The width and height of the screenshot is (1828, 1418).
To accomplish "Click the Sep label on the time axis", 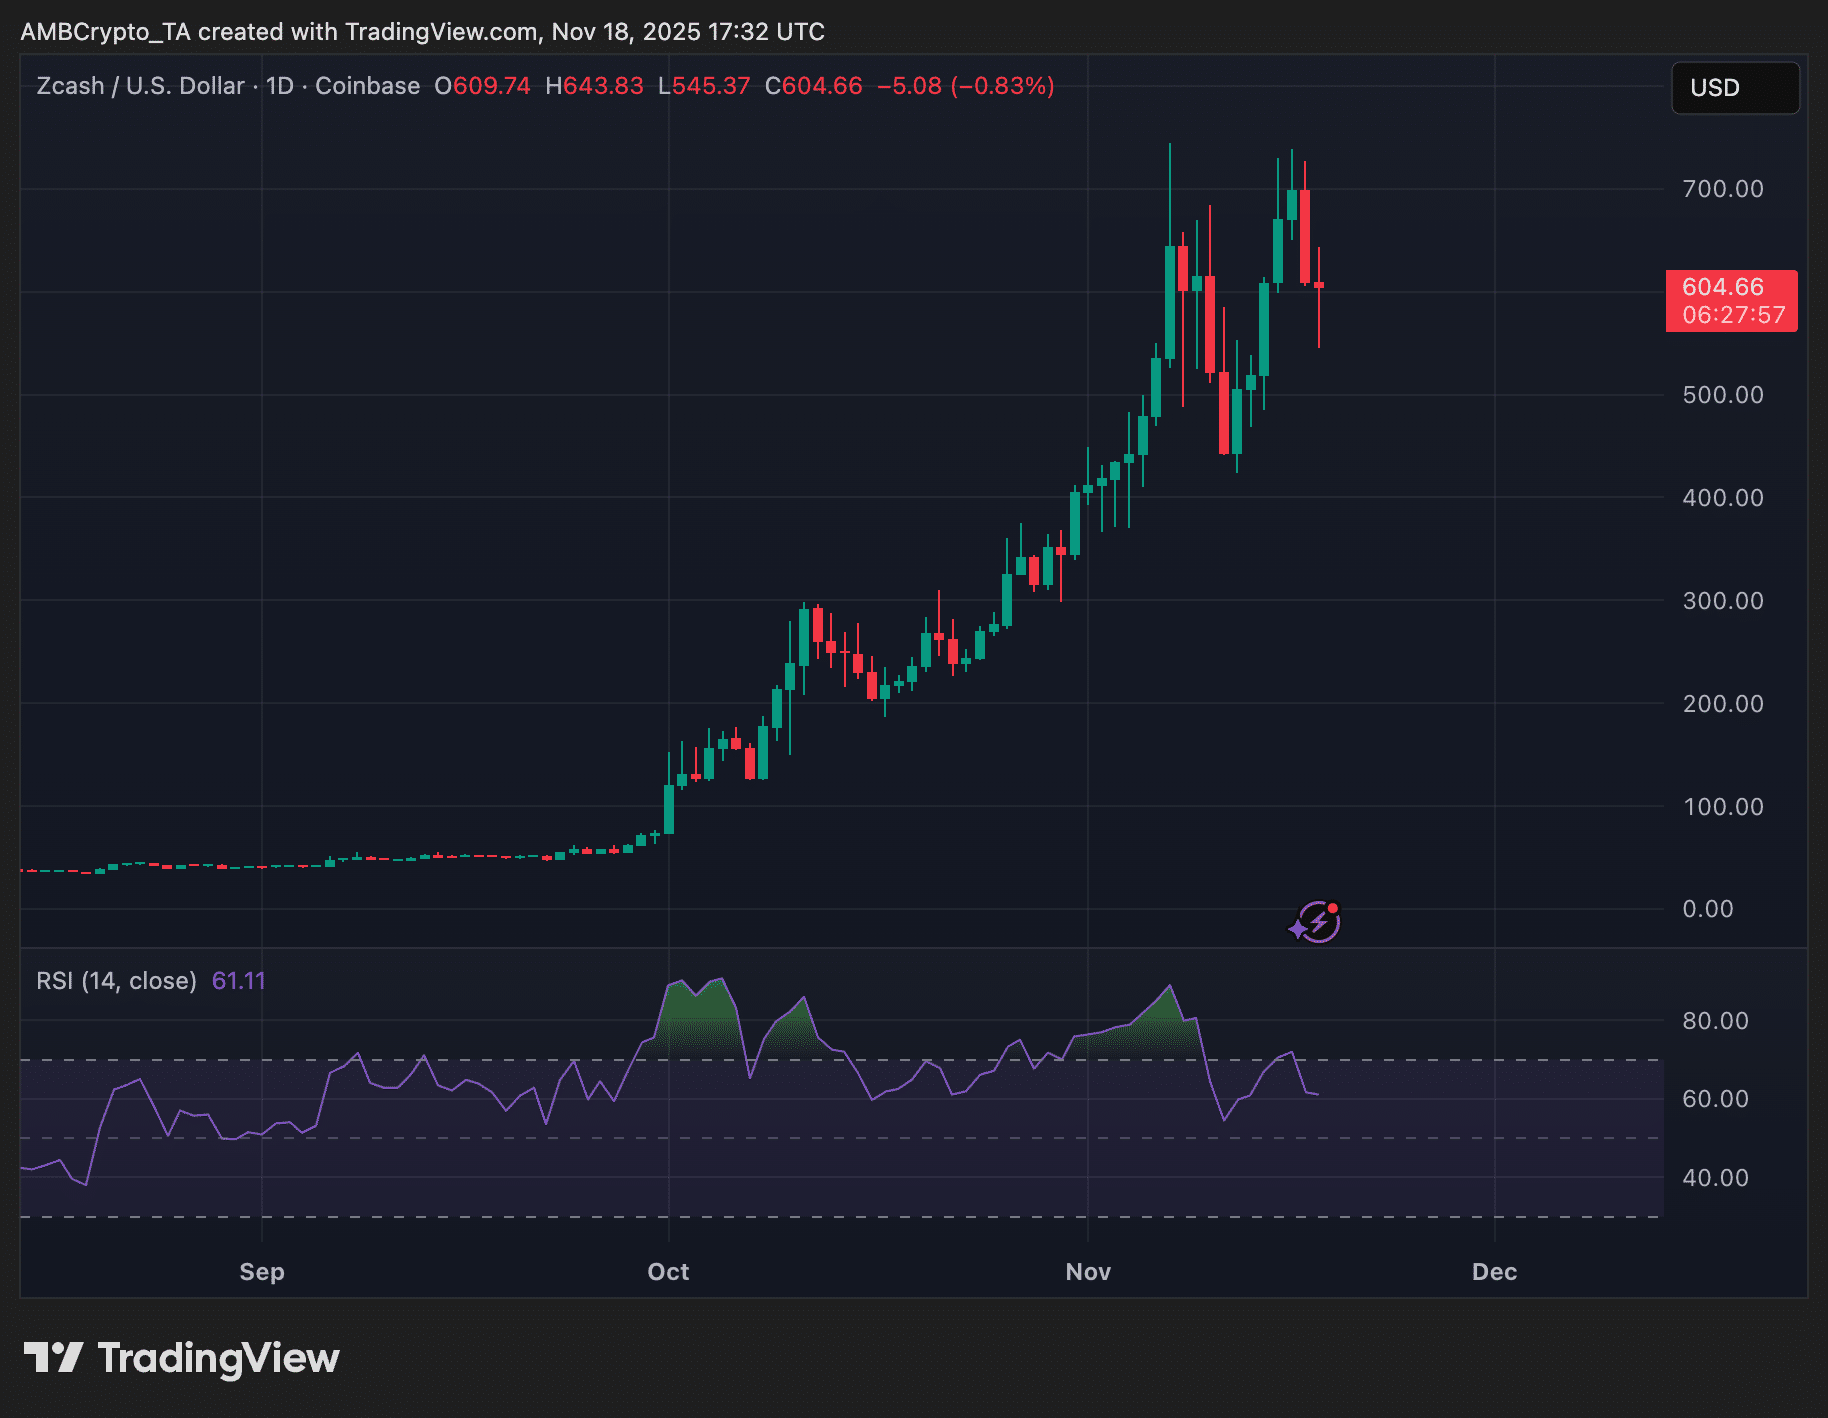I will pyautogui.click(x=262, y=1272).
